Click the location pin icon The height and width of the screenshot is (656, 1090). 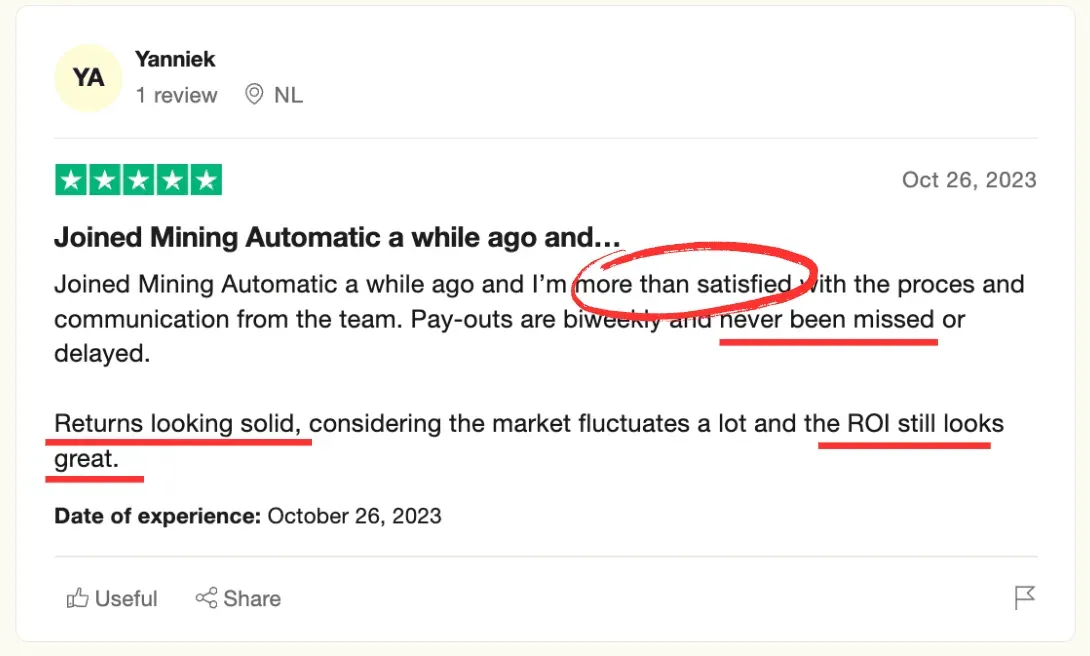point(254,95)
